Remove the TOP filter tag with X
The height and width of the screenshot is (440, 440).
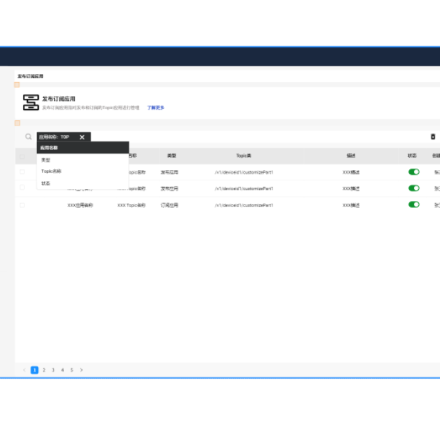[x=82, y=137]
